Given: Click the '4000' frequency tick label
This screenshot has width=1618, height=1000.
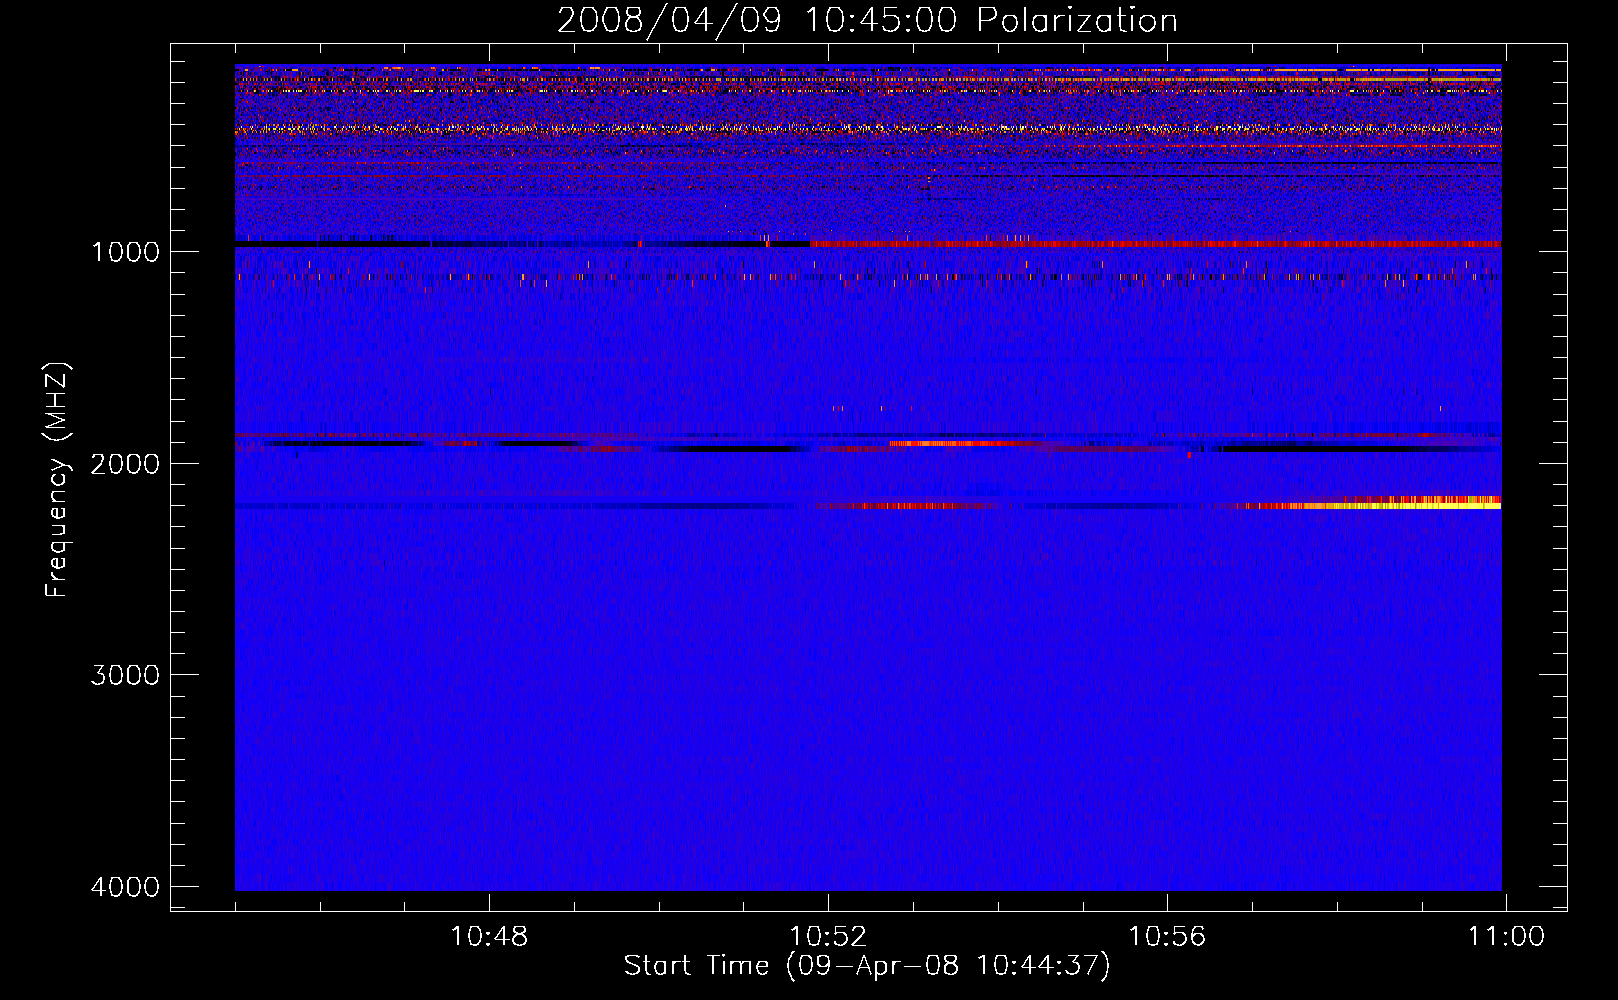Looking at the screenshot, I should pos(125,887).
